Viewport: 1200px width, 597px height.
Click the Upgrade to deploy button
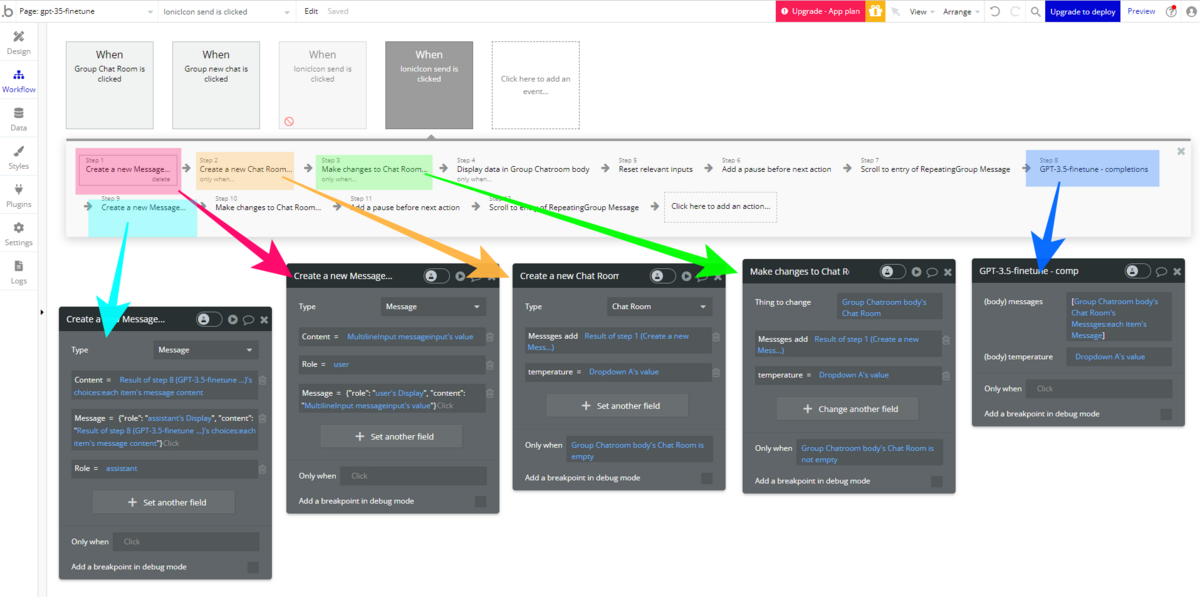point(1082,11)
